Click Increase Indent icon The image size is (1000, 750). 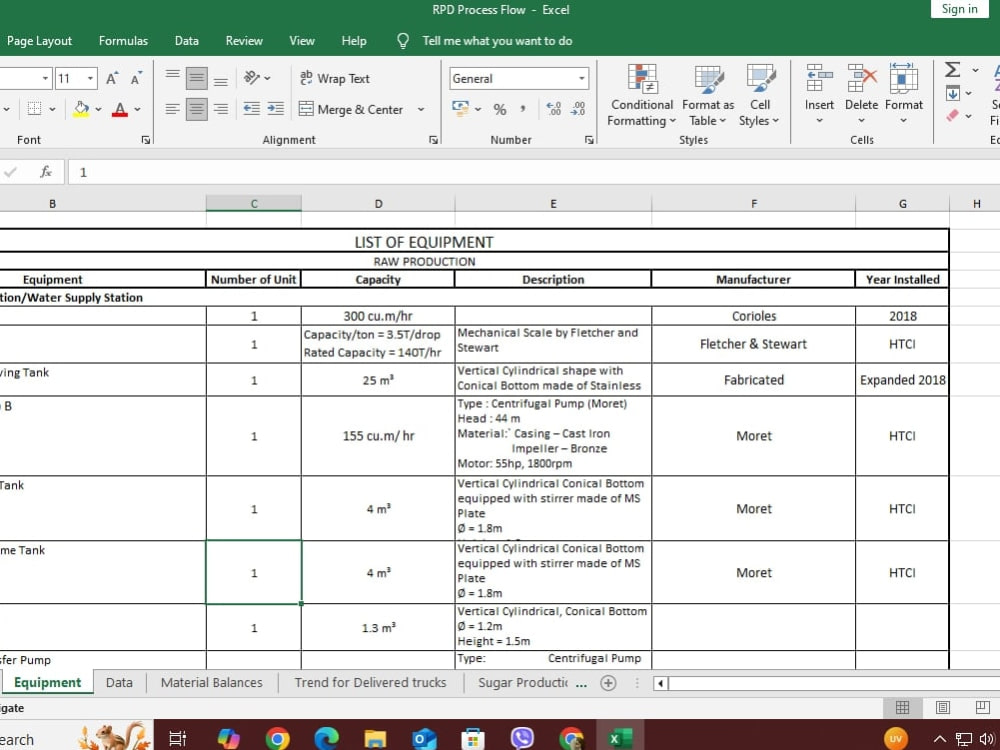tap(276, 109)
